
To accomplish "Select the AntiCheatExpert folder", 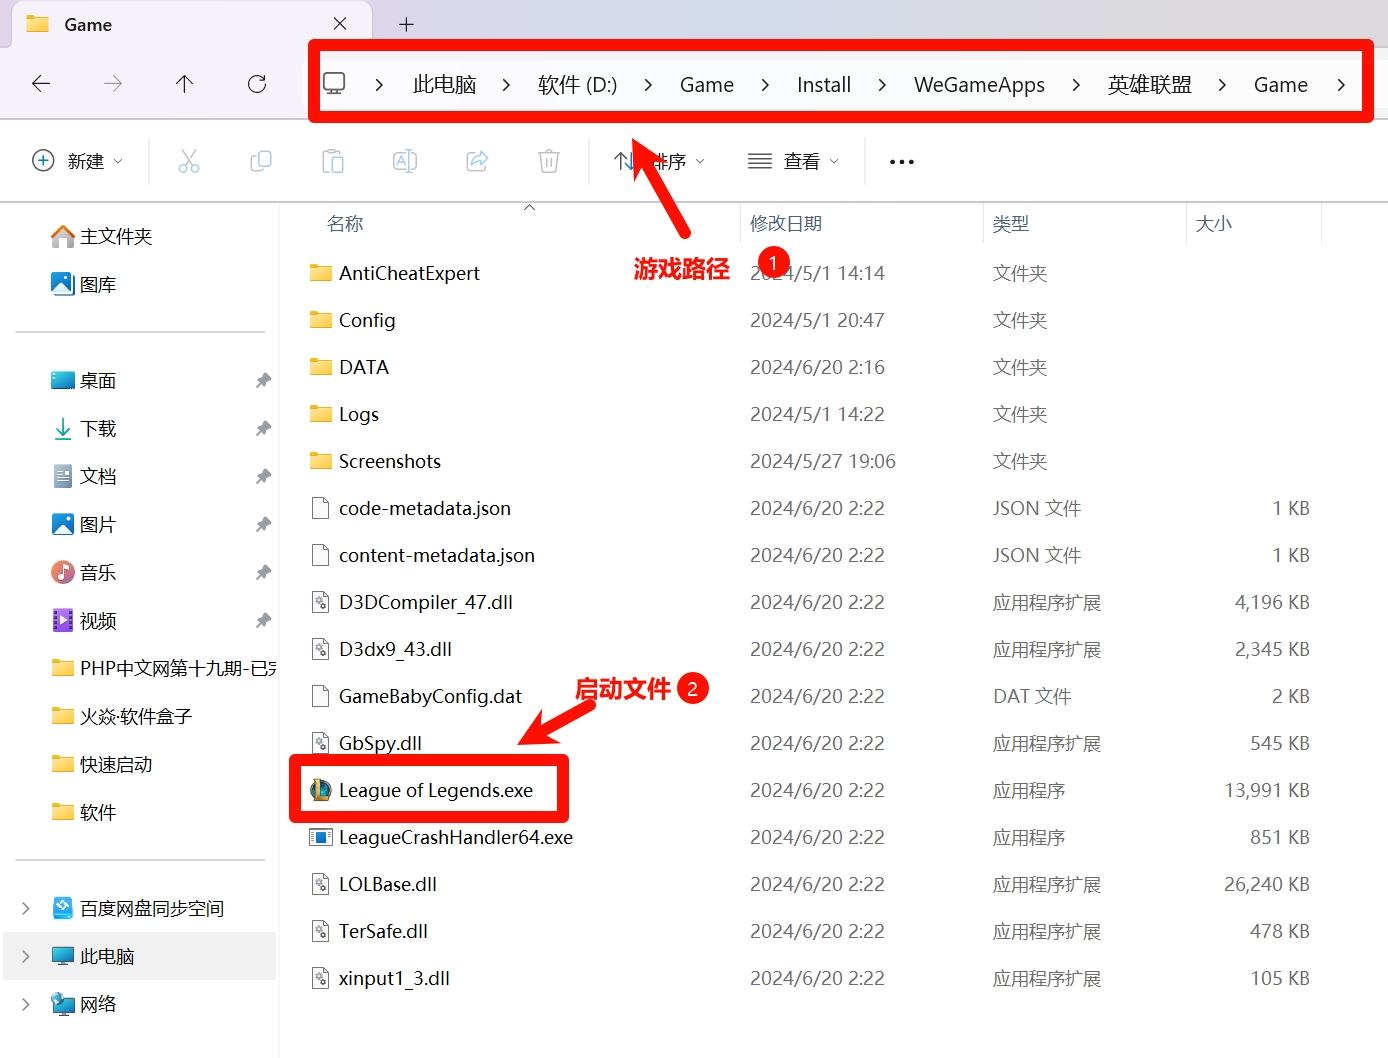I will click(408, 273).
